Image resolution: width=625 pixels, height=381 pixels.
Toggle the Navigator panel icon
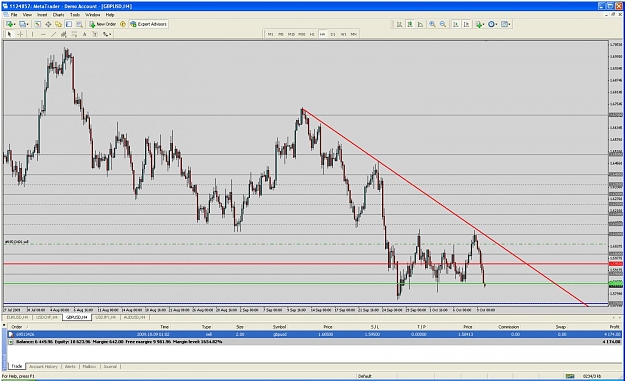click(58, 24)
